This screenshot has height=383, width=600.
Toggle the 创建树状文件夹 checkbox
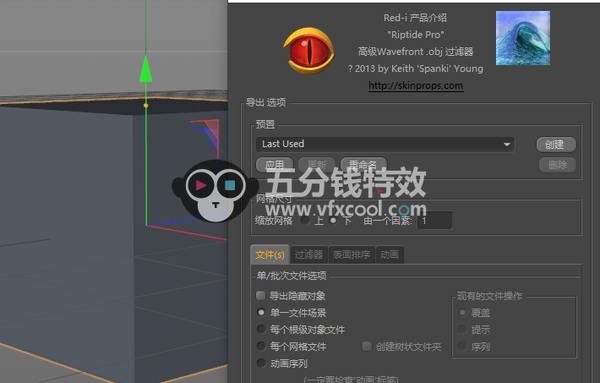(367, 346)
